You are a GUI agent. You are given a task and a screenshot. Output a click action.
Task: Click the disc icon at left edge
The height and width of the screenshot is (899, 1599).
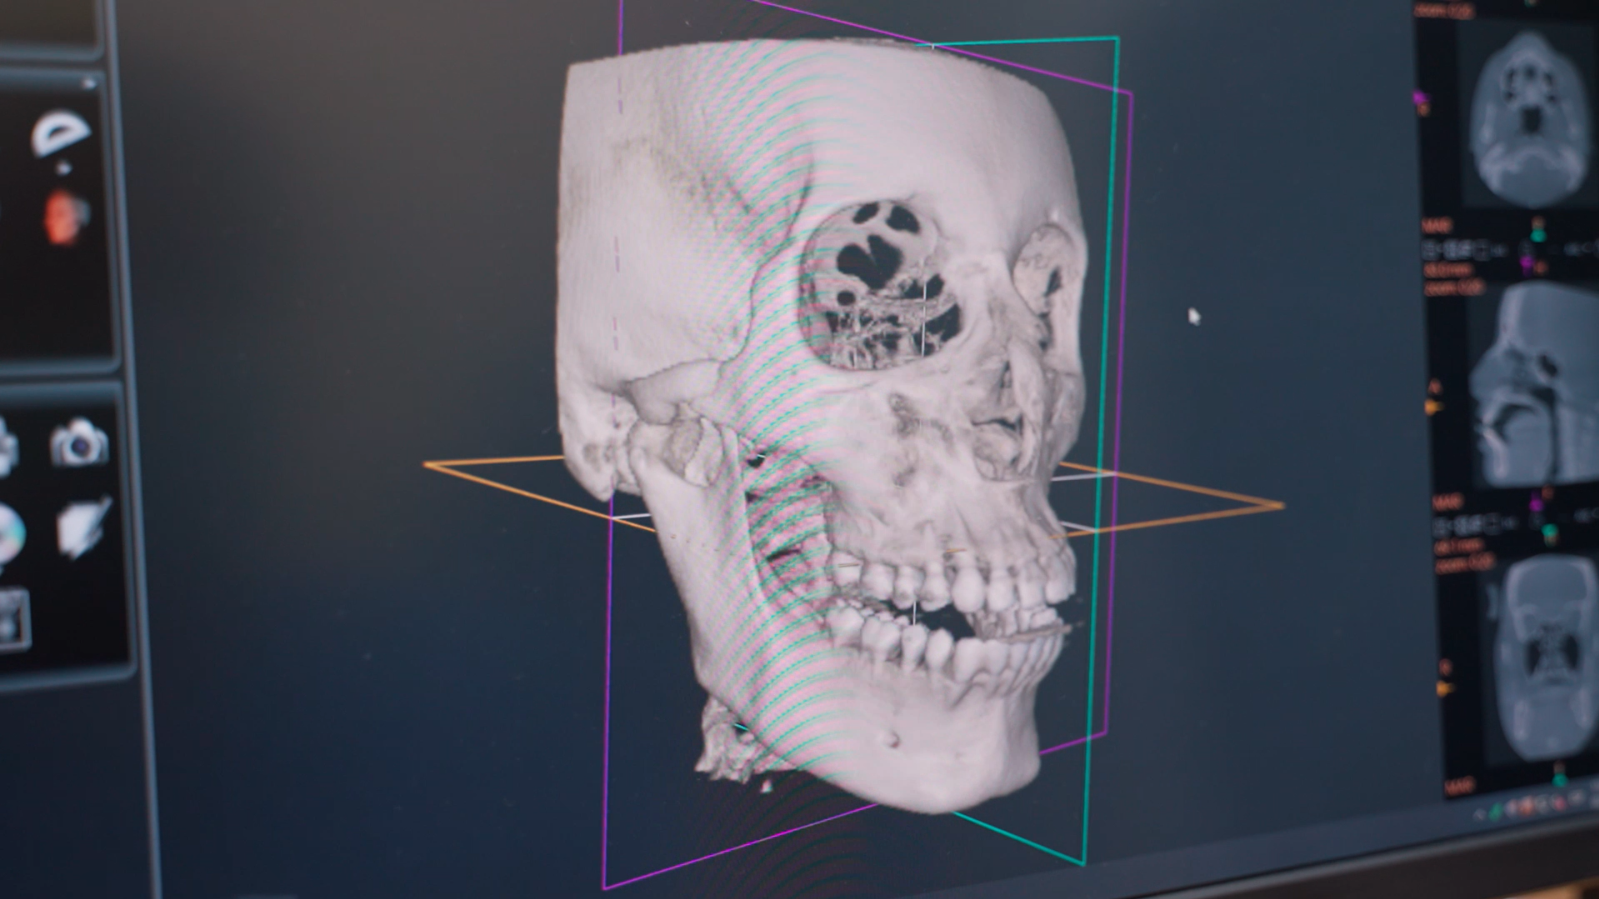[8, 535]
